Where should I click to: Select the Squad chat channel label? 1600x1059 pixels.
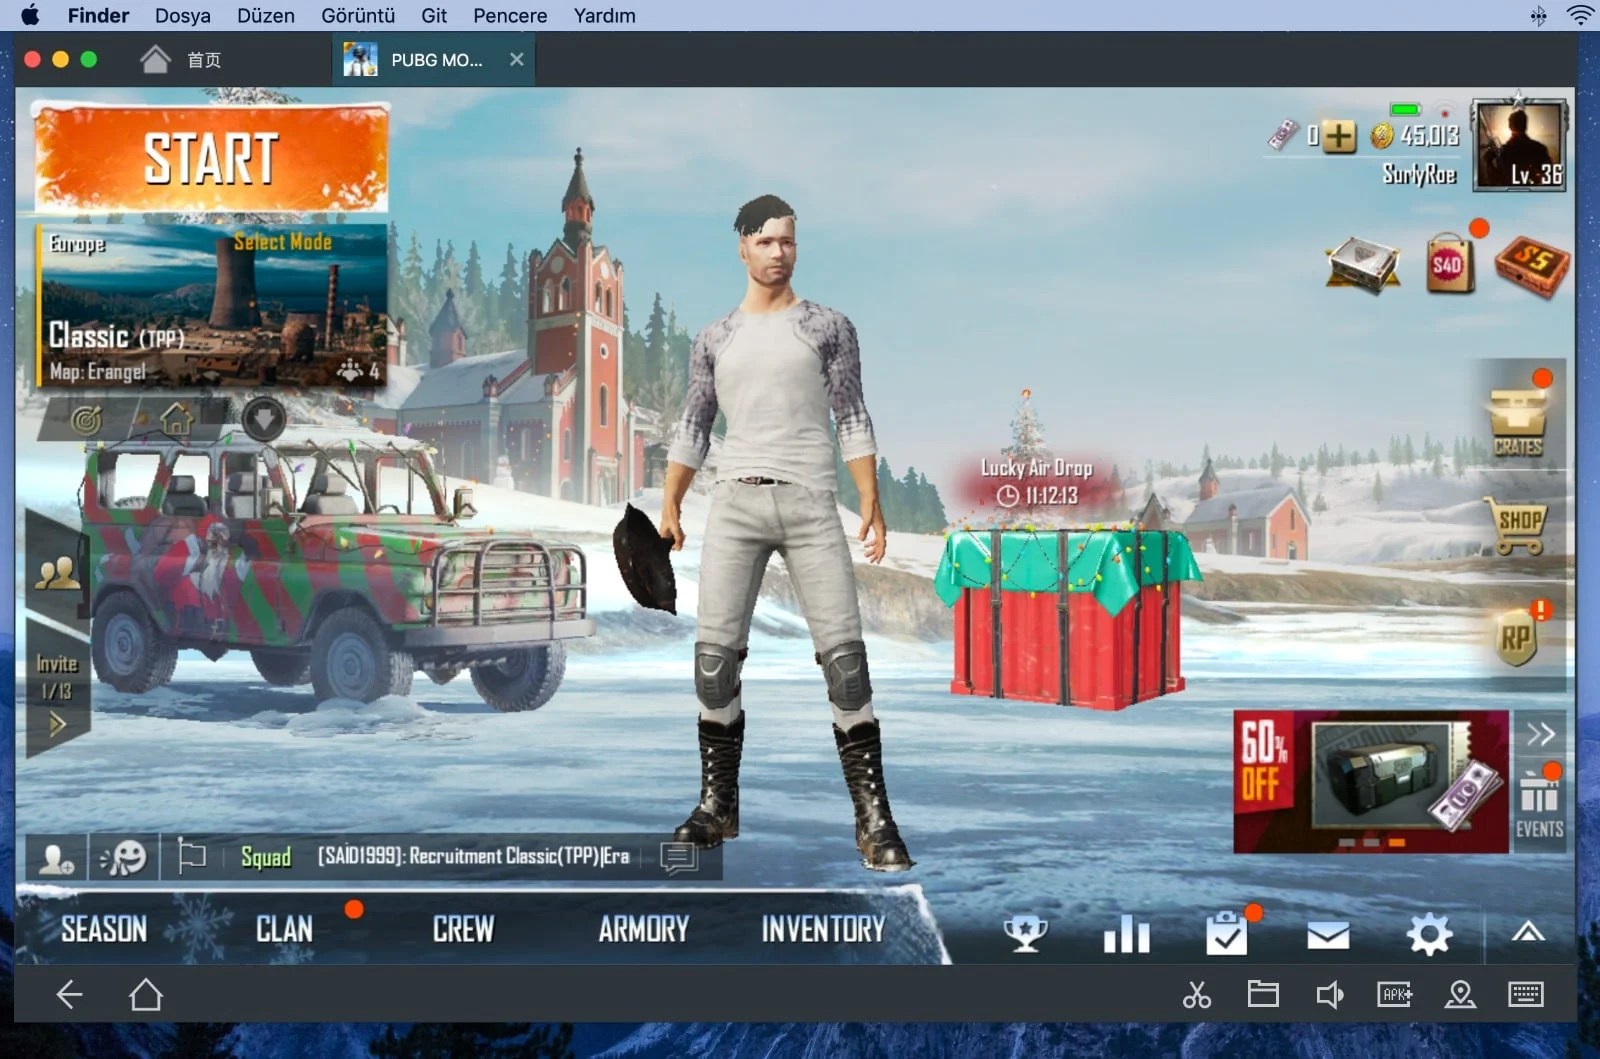pyautogui.click(x=266, y=857)
